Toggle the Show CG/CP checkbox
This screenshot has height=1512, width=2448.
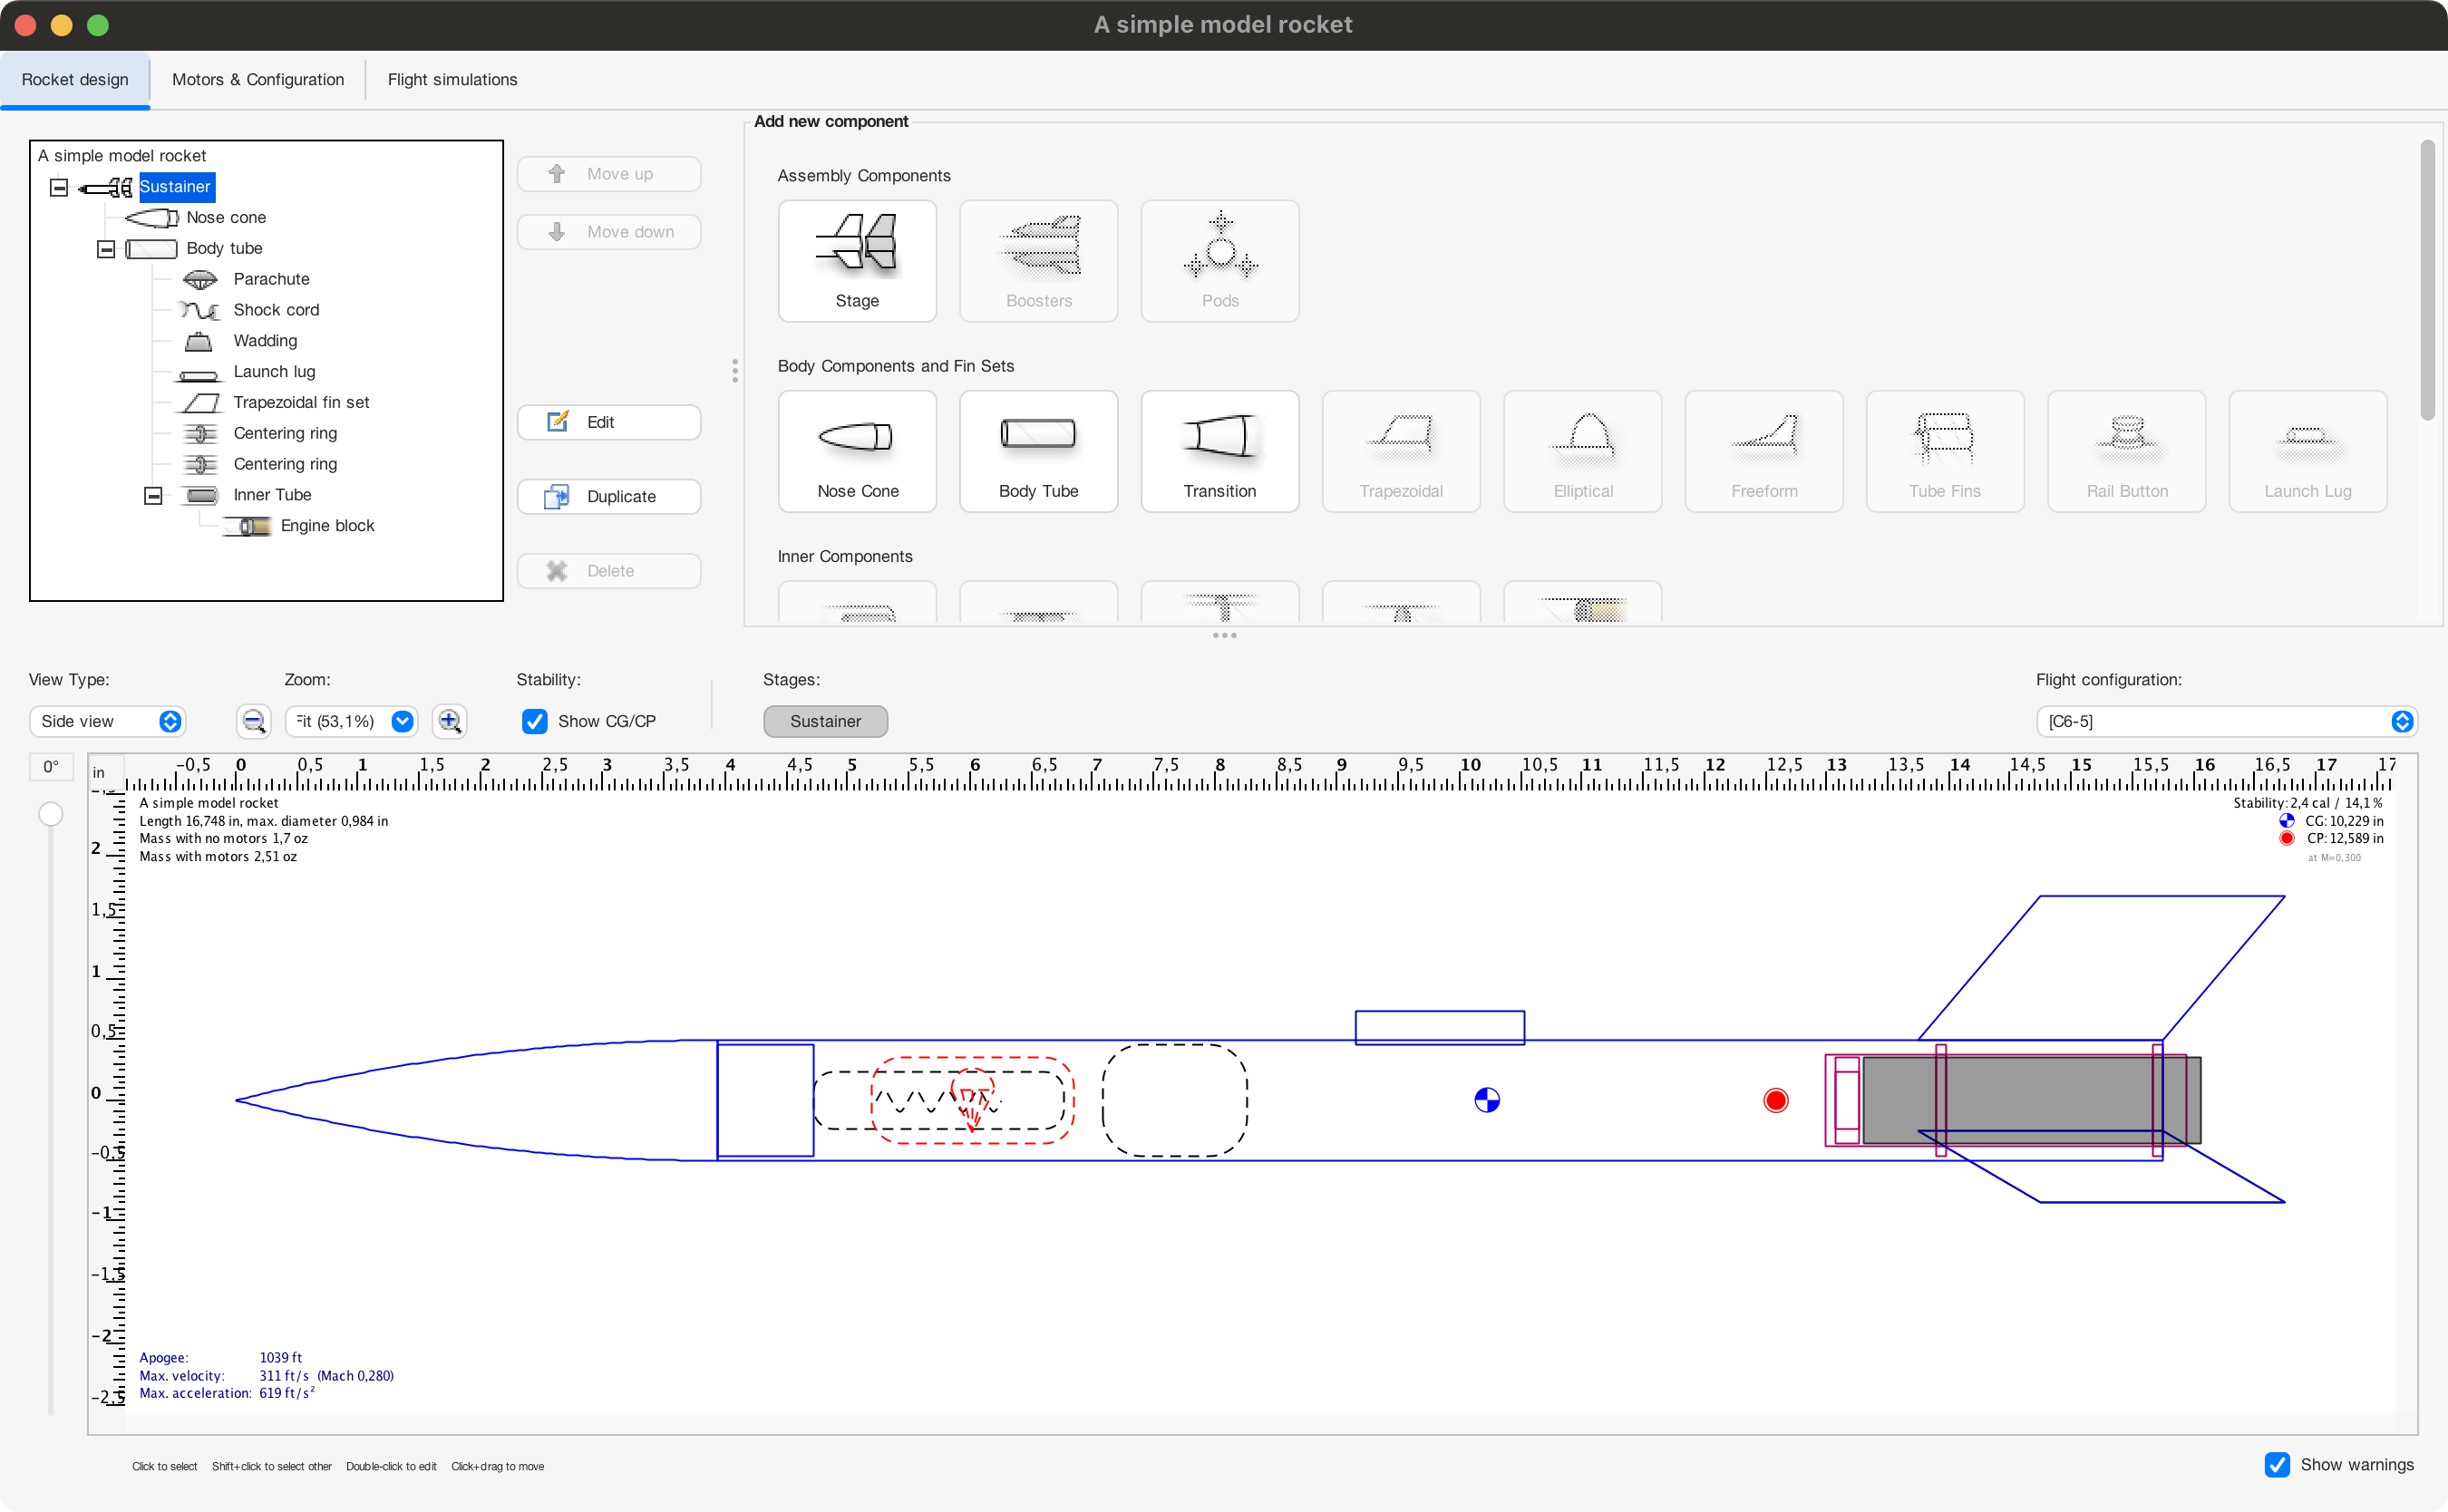[x=535, y=721]
